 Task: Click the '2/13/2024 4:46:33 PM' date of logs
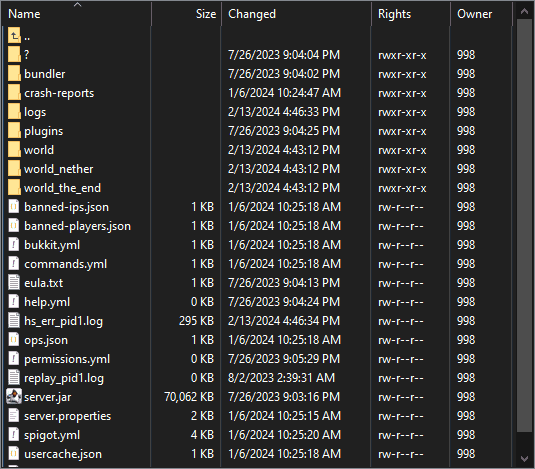[x=284, y=112]
